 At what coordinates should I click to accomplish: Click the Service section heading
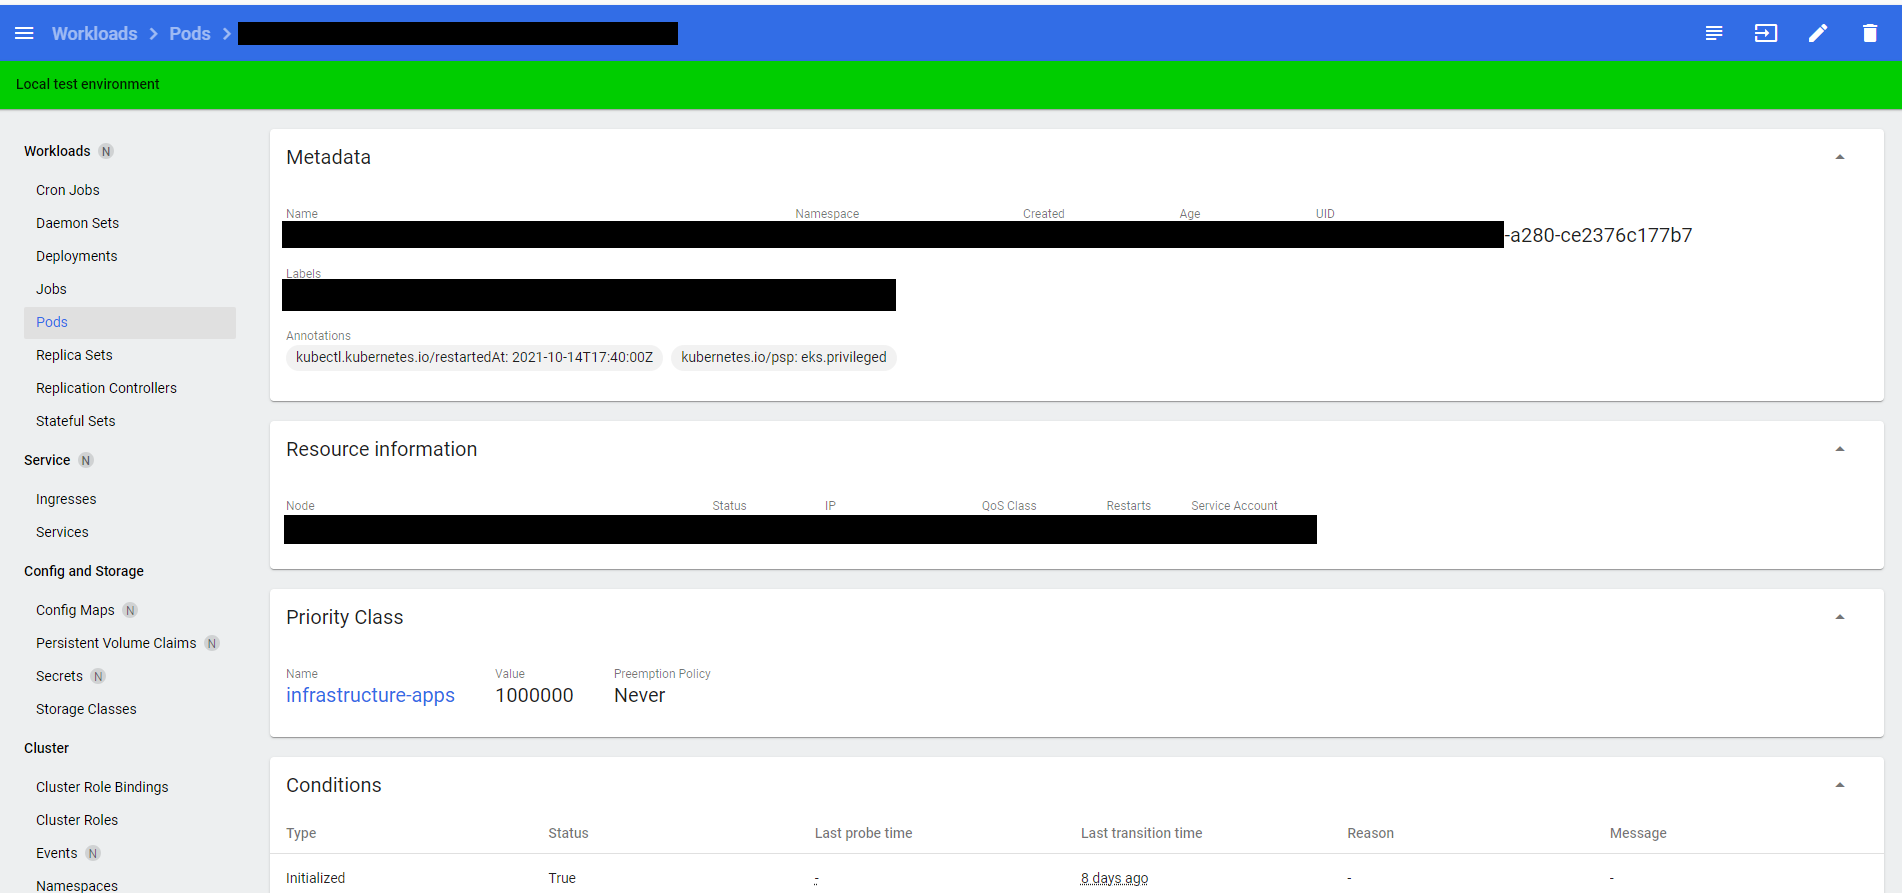point(47,460)
